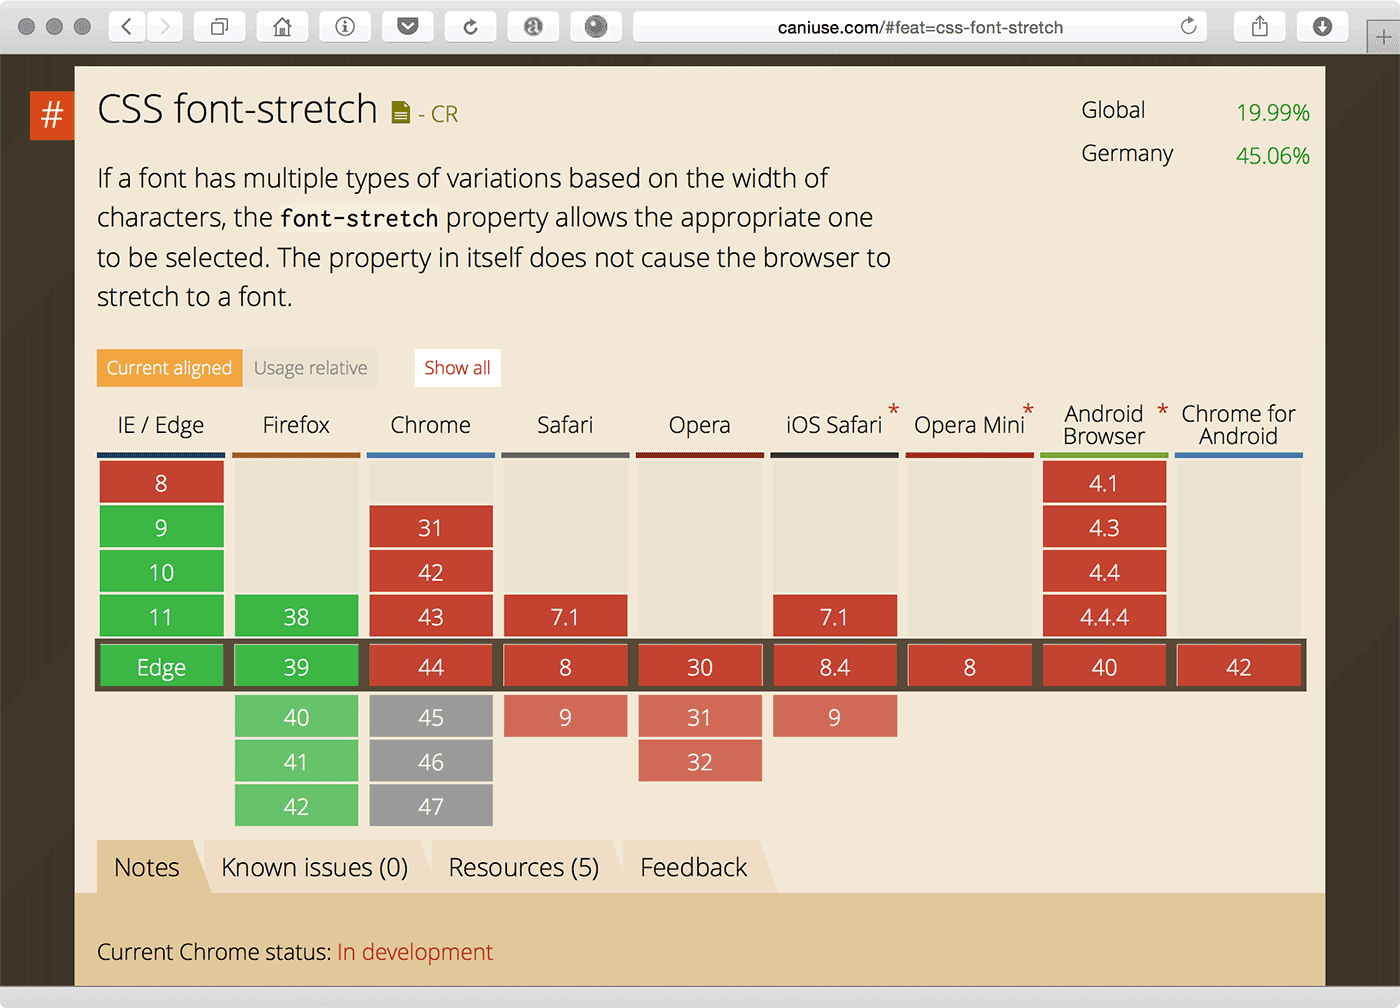The image size is (1400, 1008).
Task: Click the Safari column header
Action: point(565,425)
